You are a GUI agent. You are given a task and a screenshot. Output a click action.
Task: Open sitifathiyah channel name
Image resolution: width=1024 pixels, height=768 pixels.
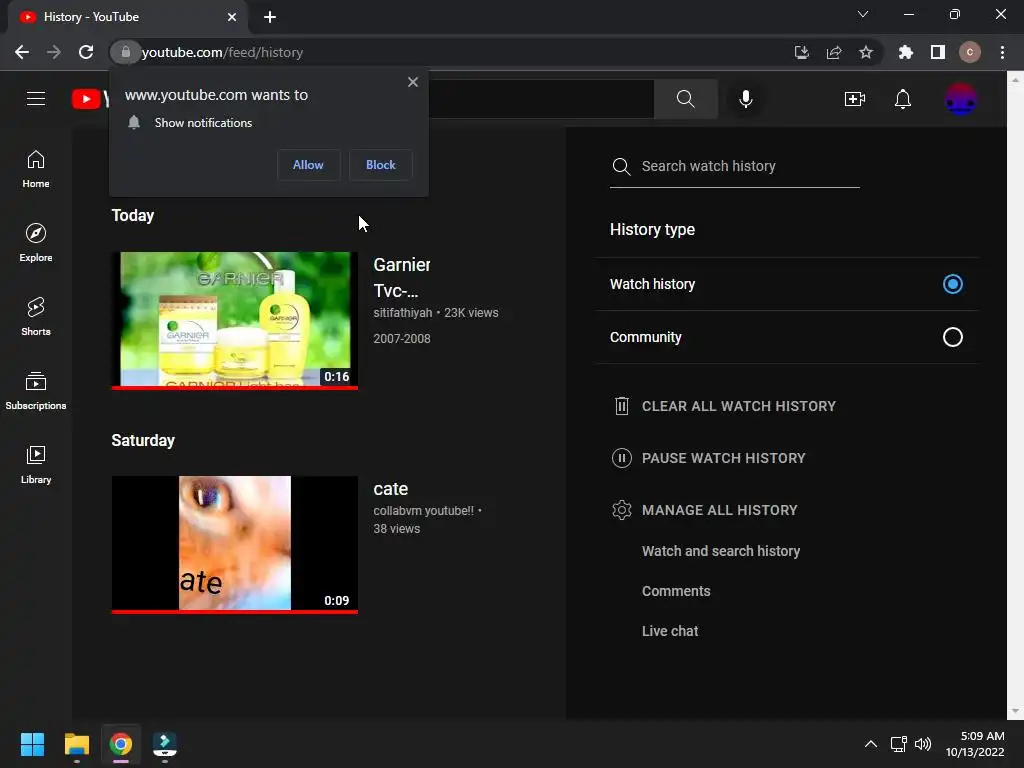[402, 313]
